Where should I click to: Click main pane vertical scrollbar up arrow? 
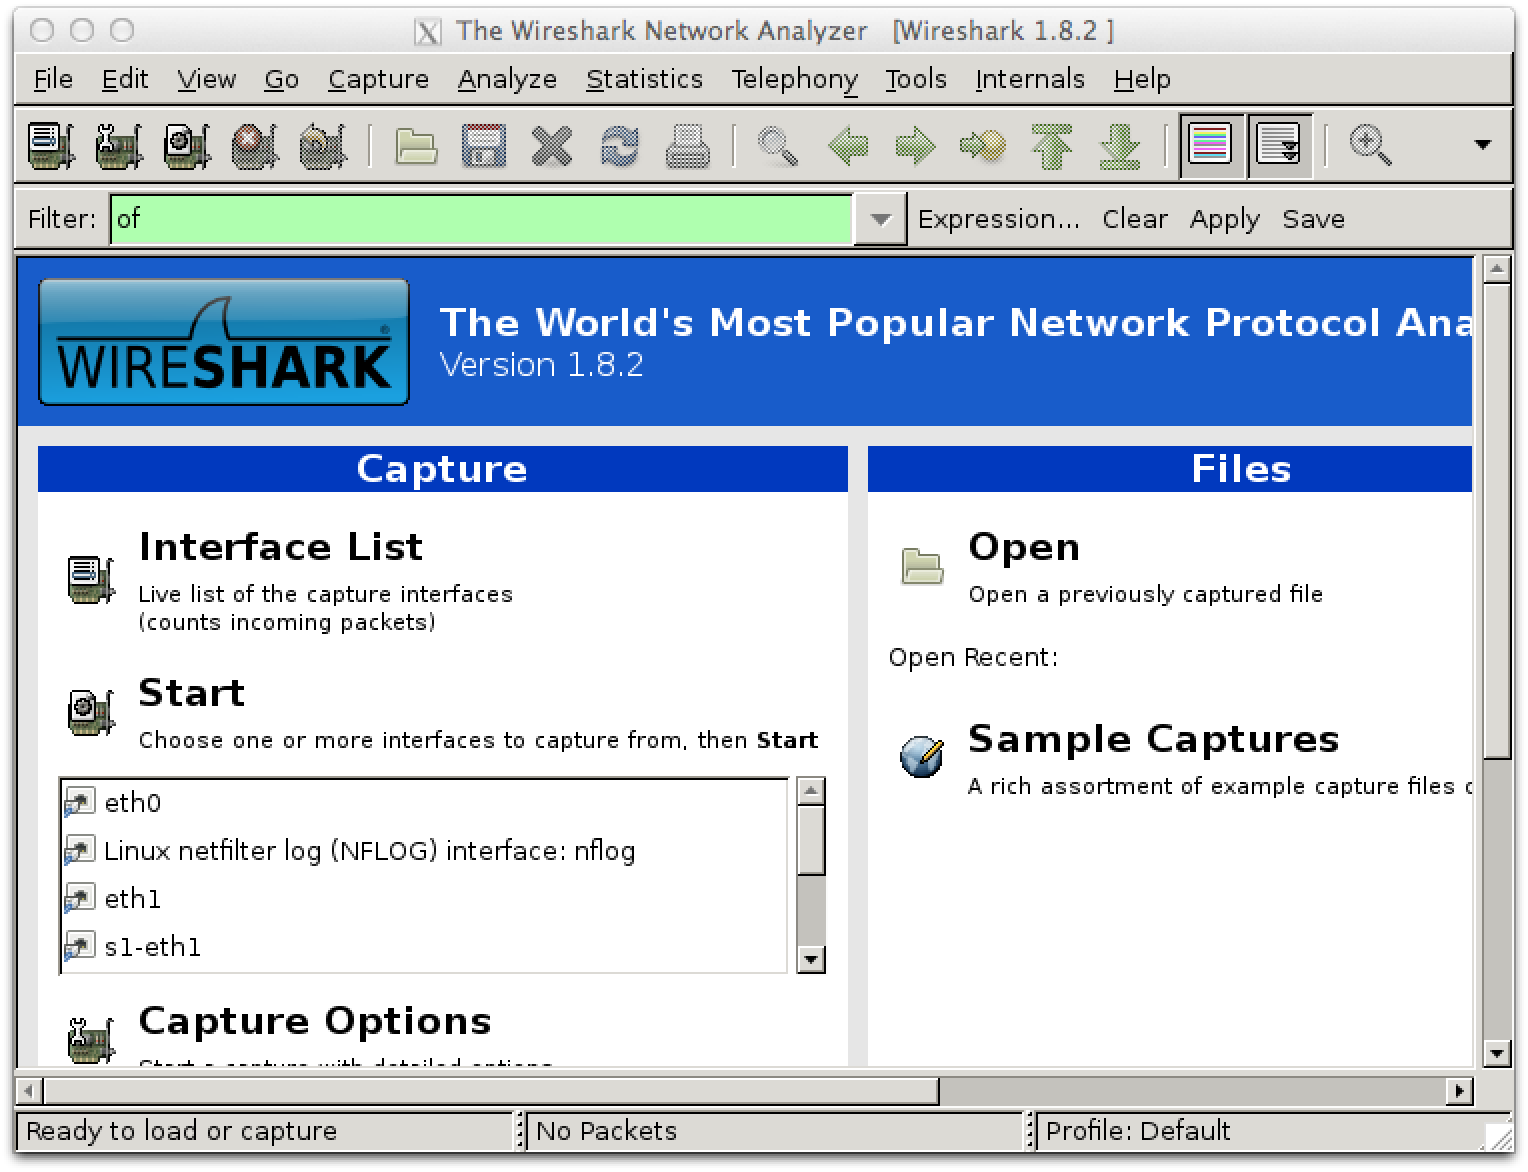click(1497, 269)
